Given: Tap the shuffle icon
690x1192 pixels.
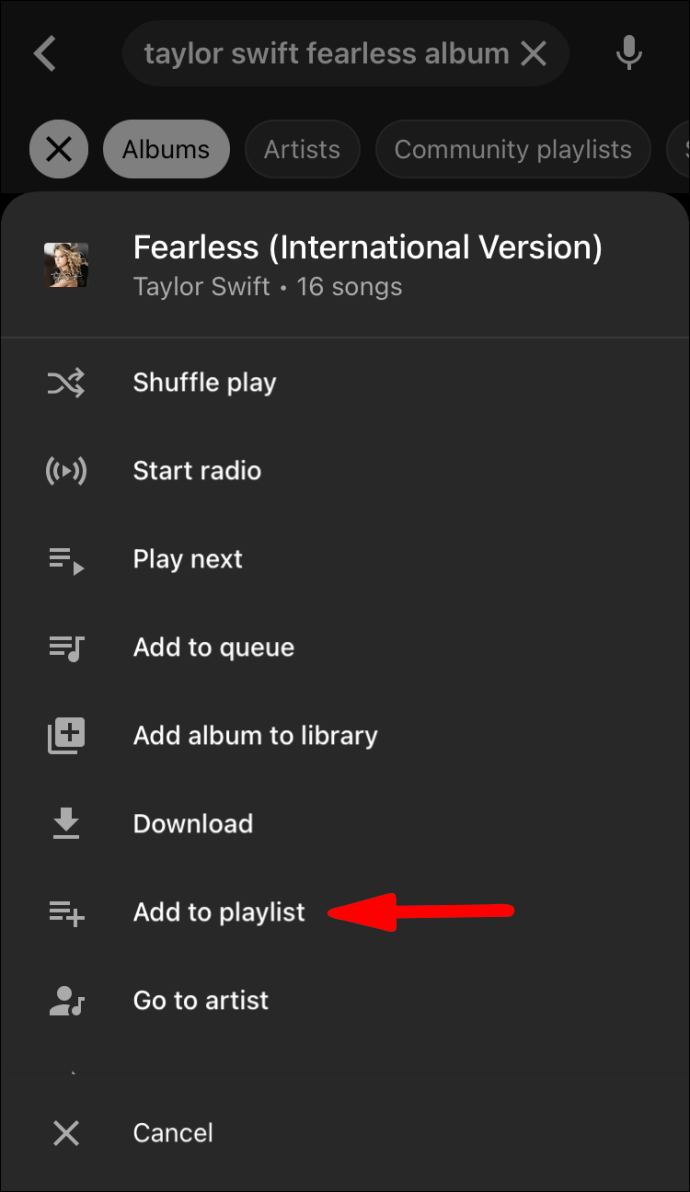Looking at the screenshot, I should click(66, 382).
